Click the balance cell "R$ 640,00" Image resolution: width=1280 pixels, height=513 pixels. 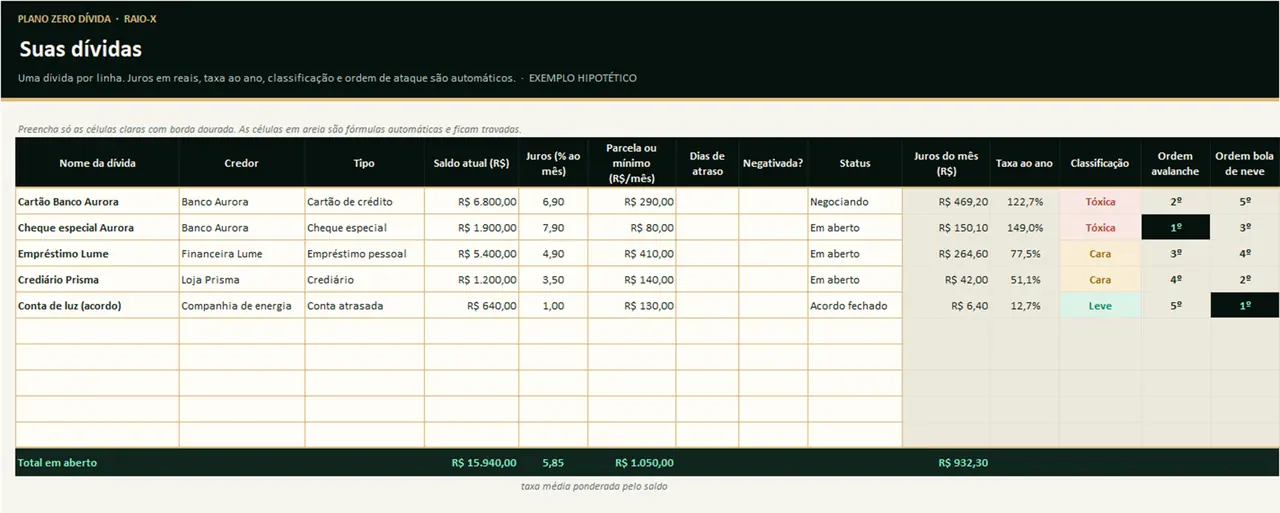pos(472,305)
